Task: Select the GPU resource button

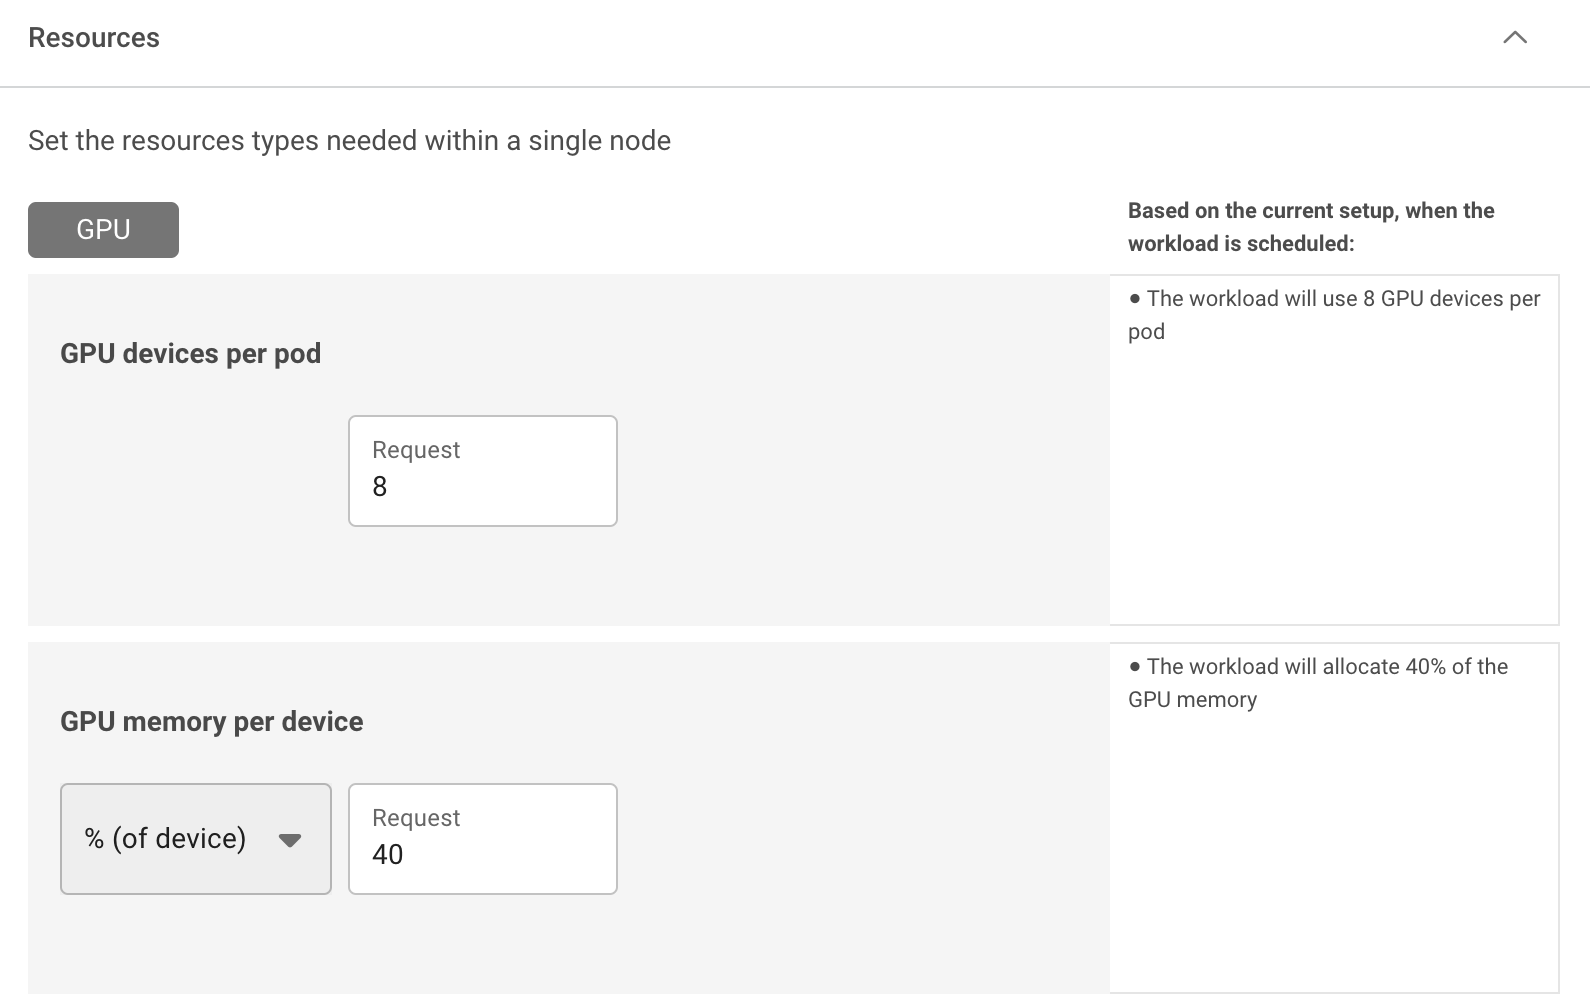Action: click(103, 230)
